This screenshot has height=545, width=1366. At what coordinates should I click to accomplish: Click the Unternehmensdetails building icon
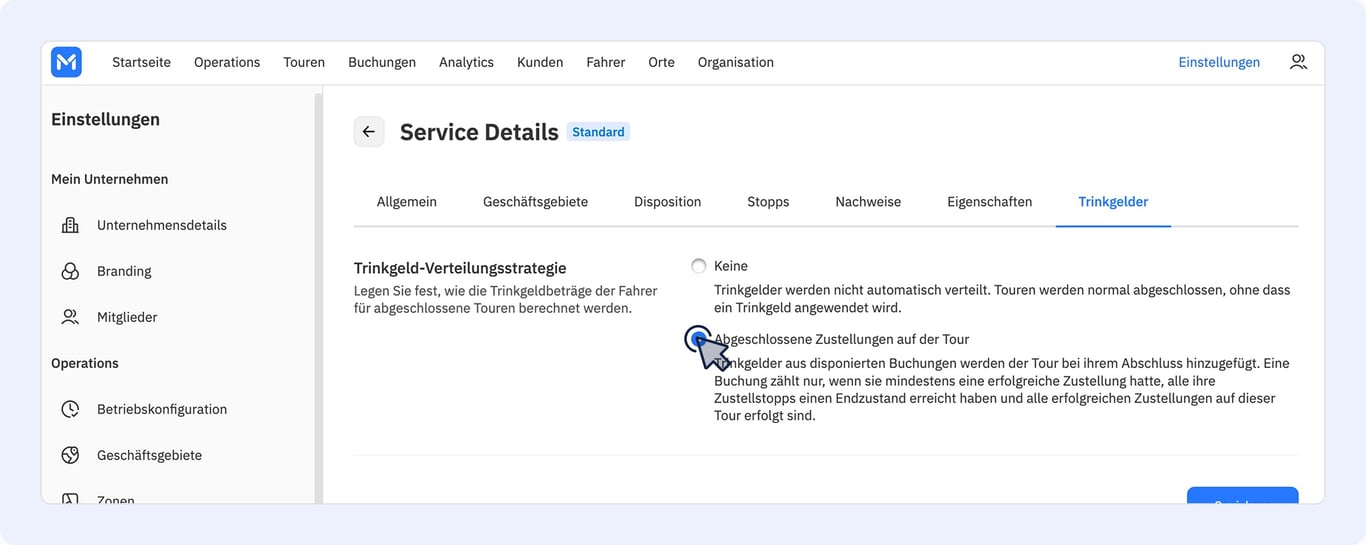[70, 225]
